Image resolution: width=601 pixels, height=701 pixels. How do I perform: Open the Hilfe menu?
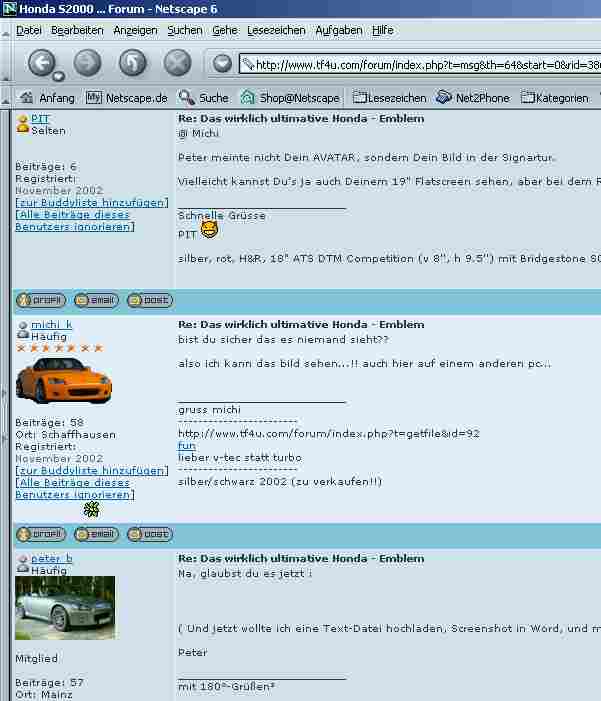tap(382, 30)
